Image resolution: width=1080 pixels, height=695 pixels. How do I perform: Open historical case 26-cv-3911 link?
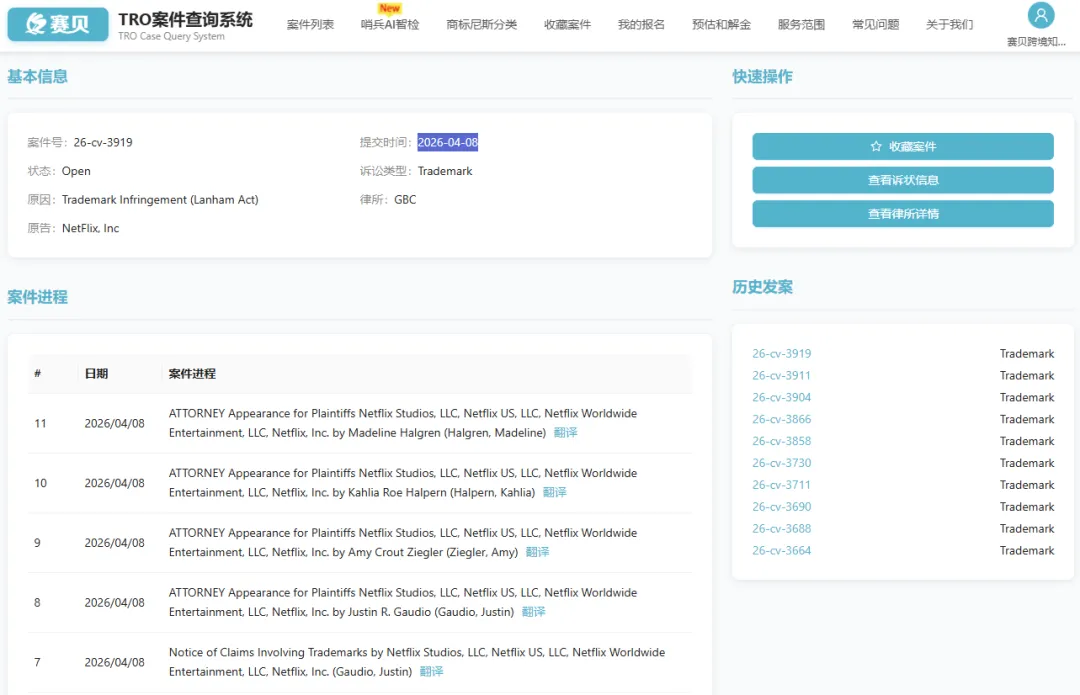pos(781,376)
